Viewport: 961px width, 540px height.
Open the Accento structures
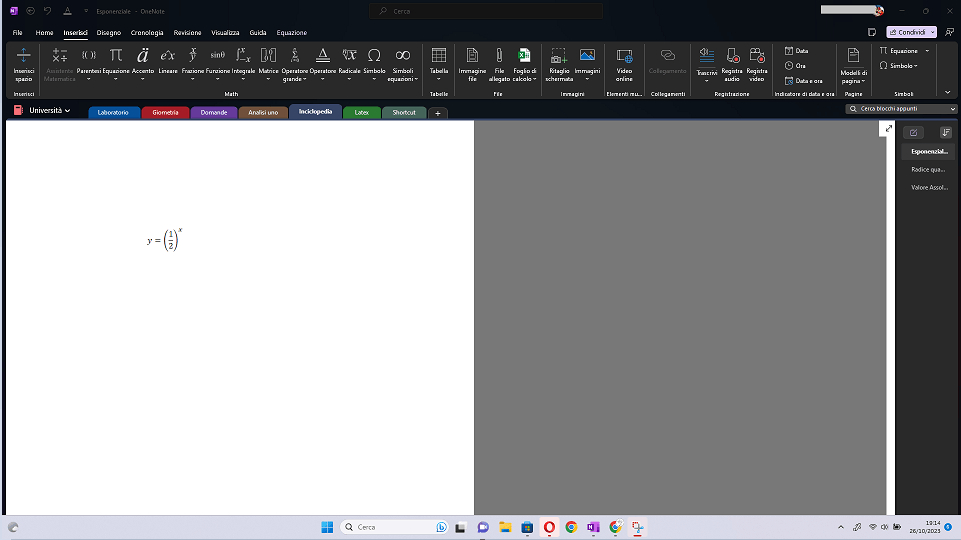tap(143, 64)
